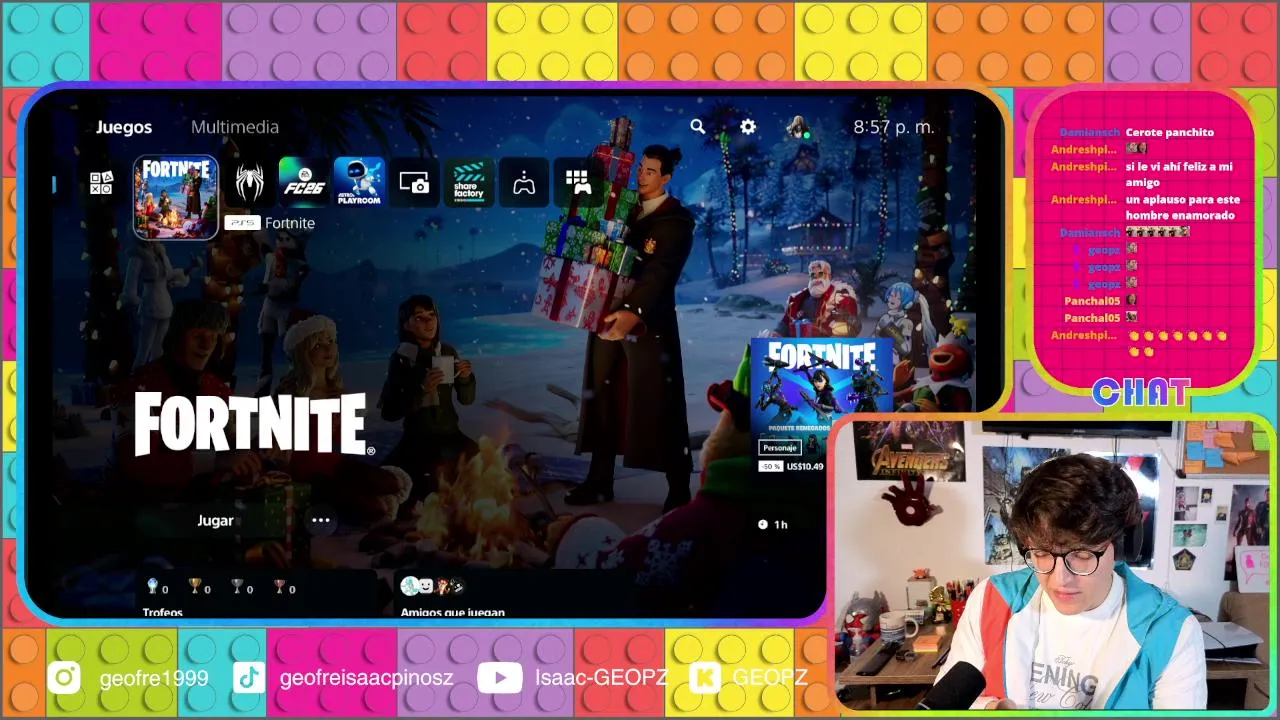Click the Instagram icon in overlay

click(x=64, y=678)
